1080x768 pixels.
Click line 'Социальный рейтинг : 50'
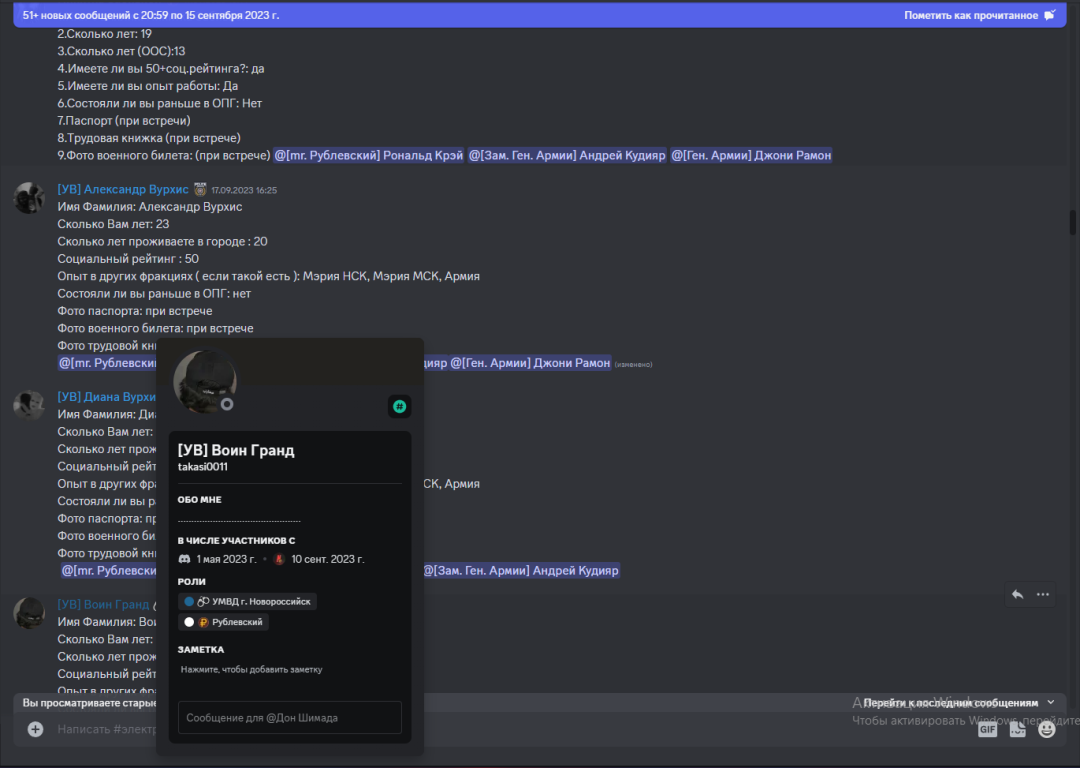[x=128, y=259]
